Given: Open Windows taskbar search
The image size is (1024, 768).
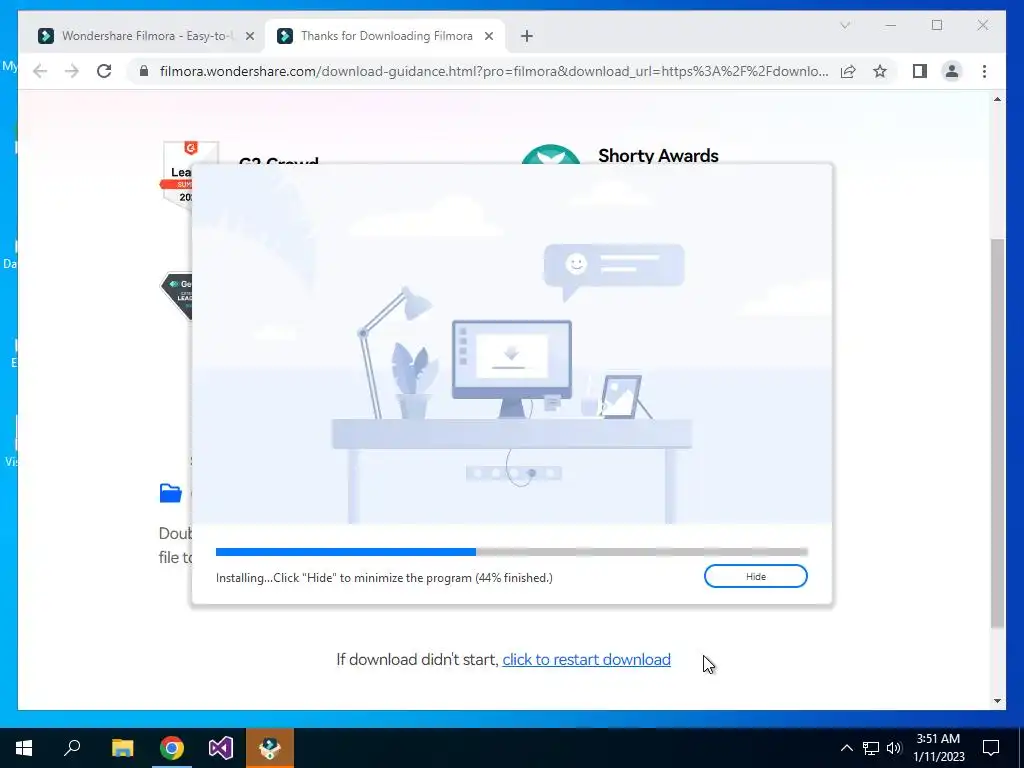Looking at the screenshot, I should (72, 748).
